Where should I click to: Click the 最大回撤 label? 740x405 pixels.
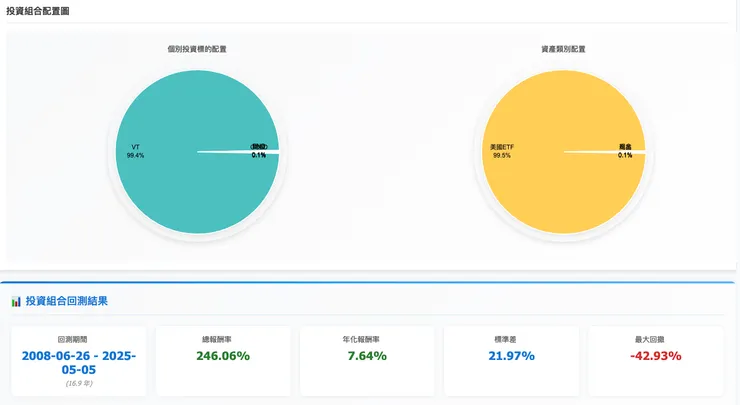click(650, 339)
